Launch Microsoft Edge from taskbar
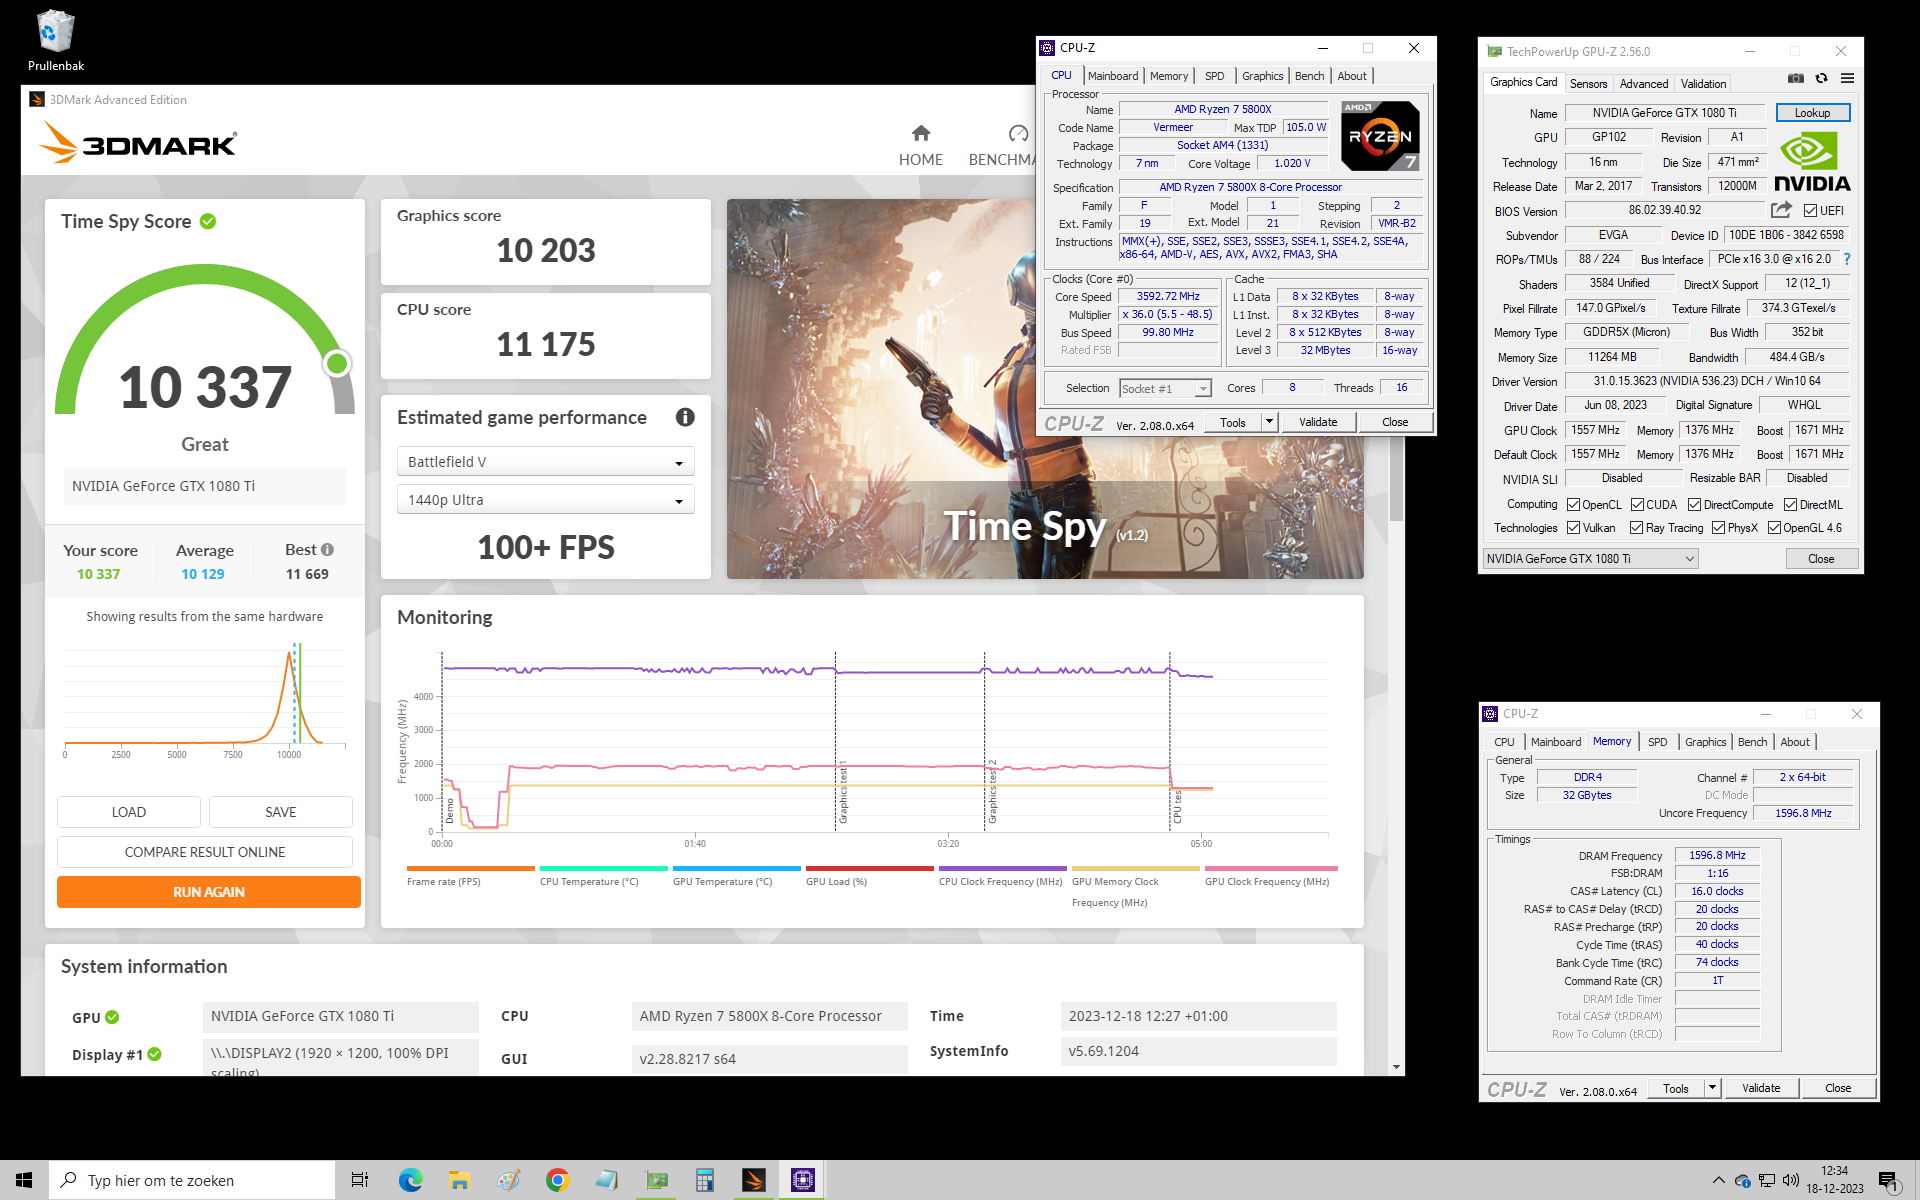Viewport: 1920px width, 1200px height. tap(410, 1180)
